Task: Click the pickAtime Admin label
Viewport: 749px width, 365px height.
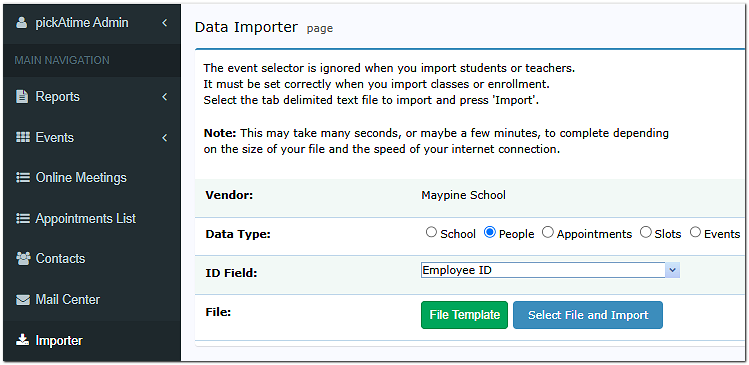Action: click(82, 23)
